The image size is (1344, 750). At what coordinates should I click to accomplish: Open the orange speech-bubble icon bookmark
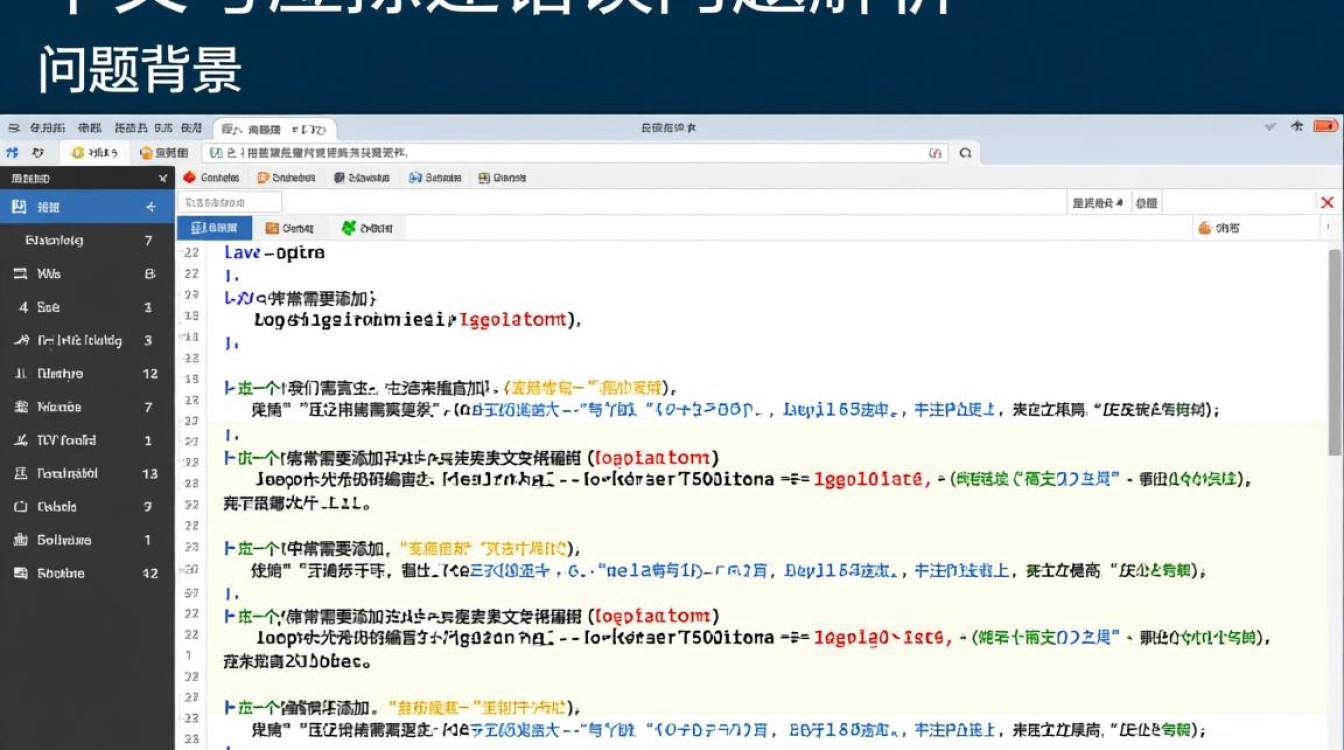(287, 177)
